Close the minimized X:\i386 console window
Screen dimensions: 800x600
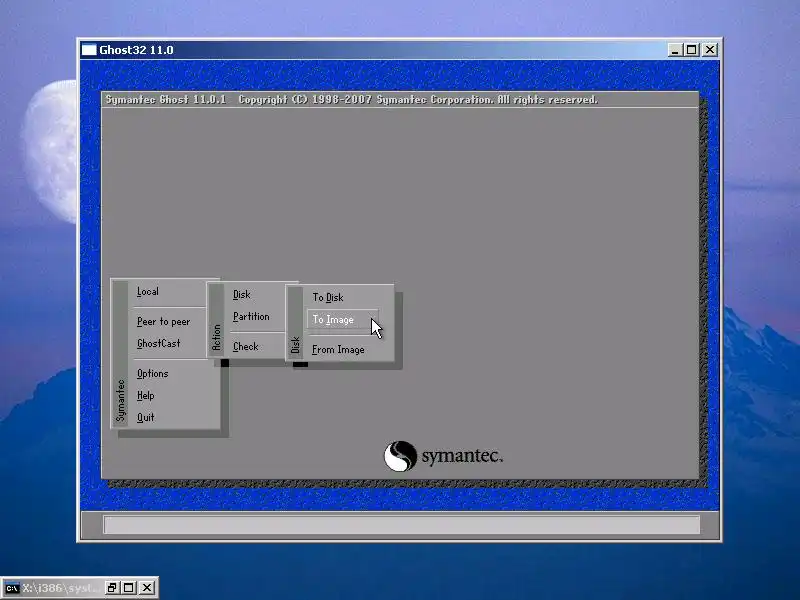147,588
